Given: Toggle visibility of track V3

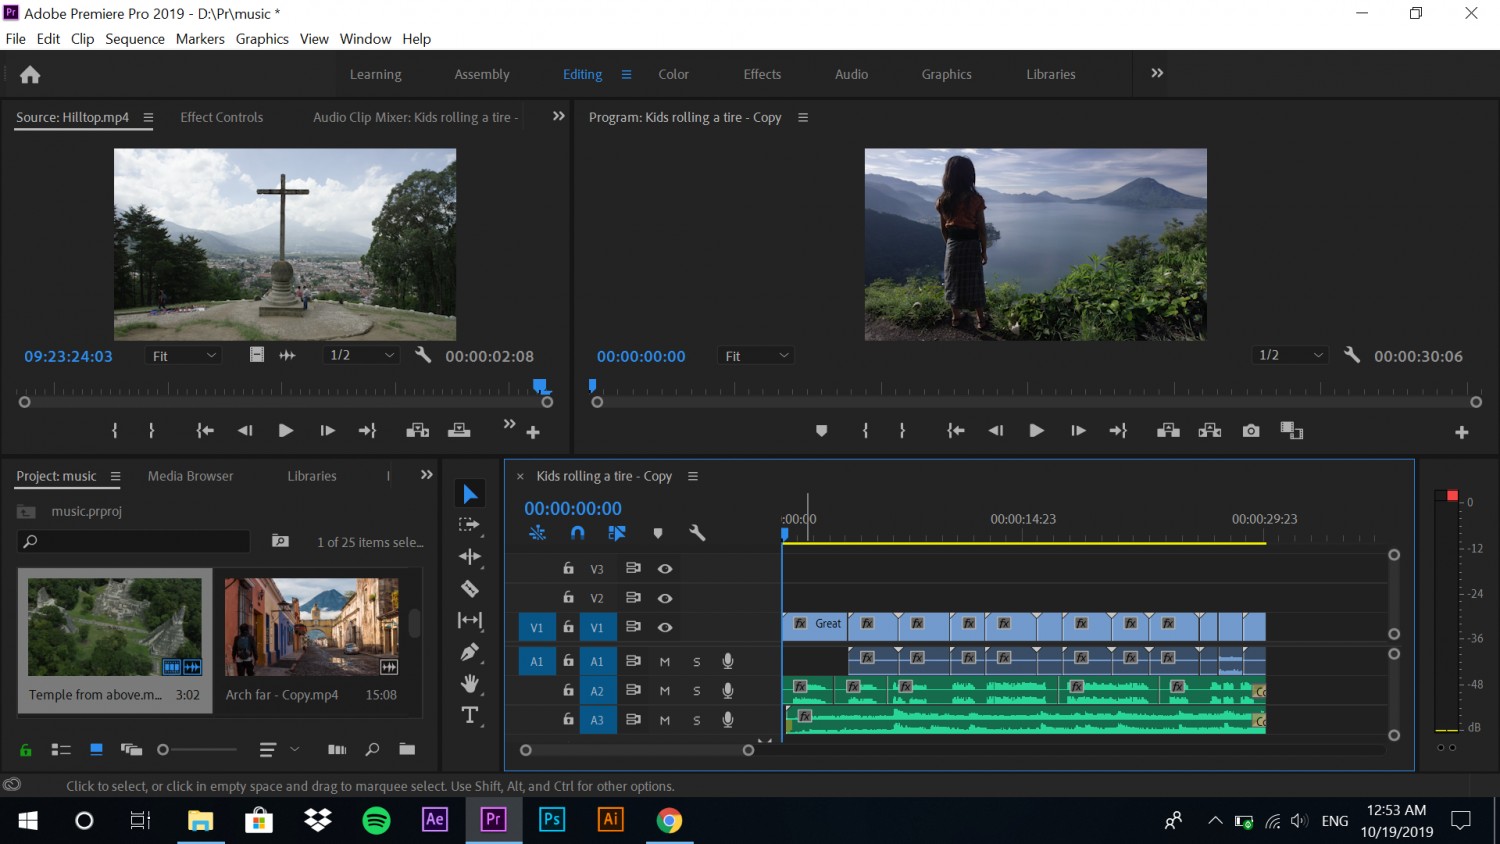Looking at the screenshot, I should 665,569.
